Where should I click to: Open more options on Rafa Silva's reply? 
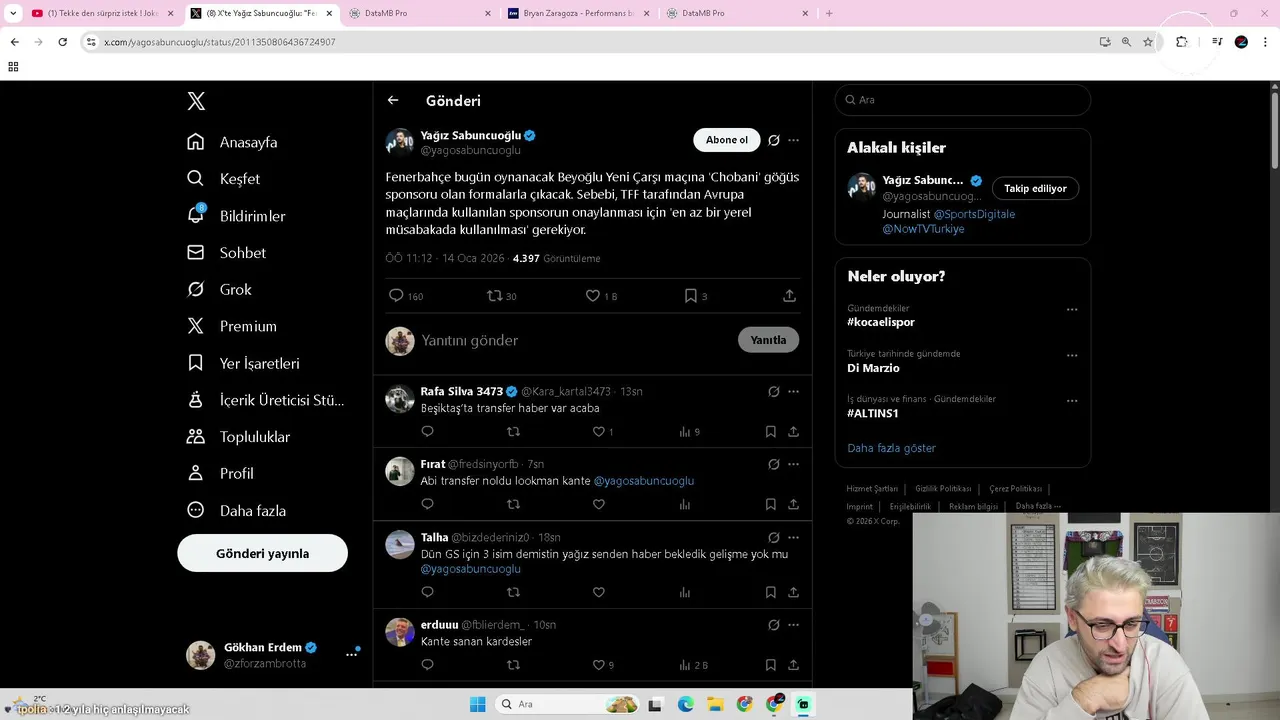pos(793,391)
